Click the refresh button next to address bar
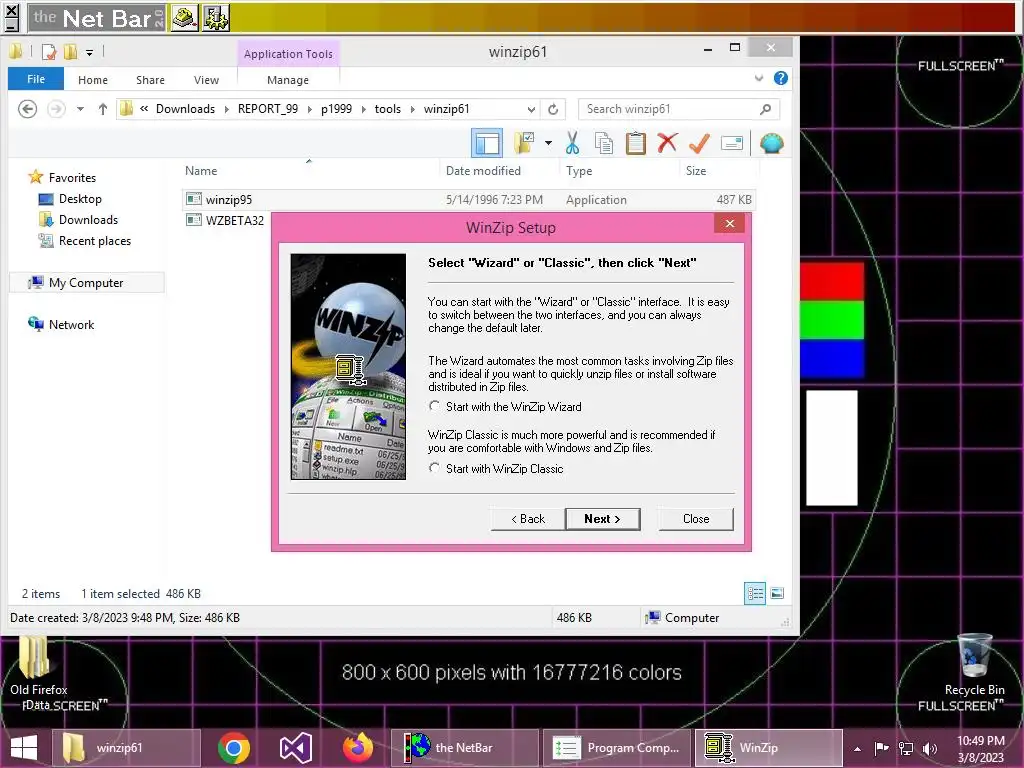Image resolution: width=1024 pixels, height=768 pixels. point(553,109)
